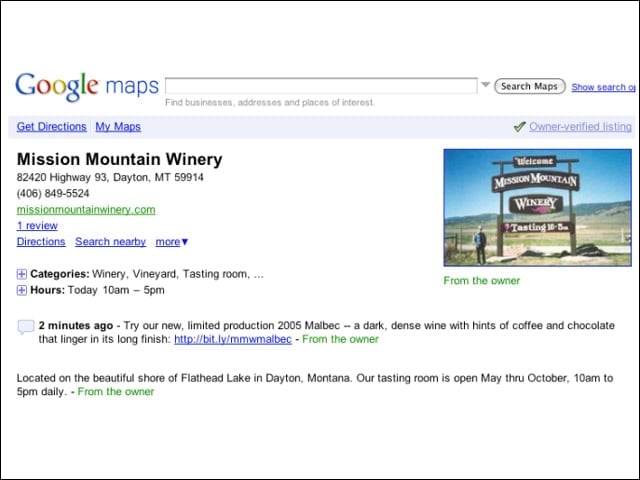
Task: Click the speech bubble update icon
Action: pyautogui.click(x=26, y=327)
